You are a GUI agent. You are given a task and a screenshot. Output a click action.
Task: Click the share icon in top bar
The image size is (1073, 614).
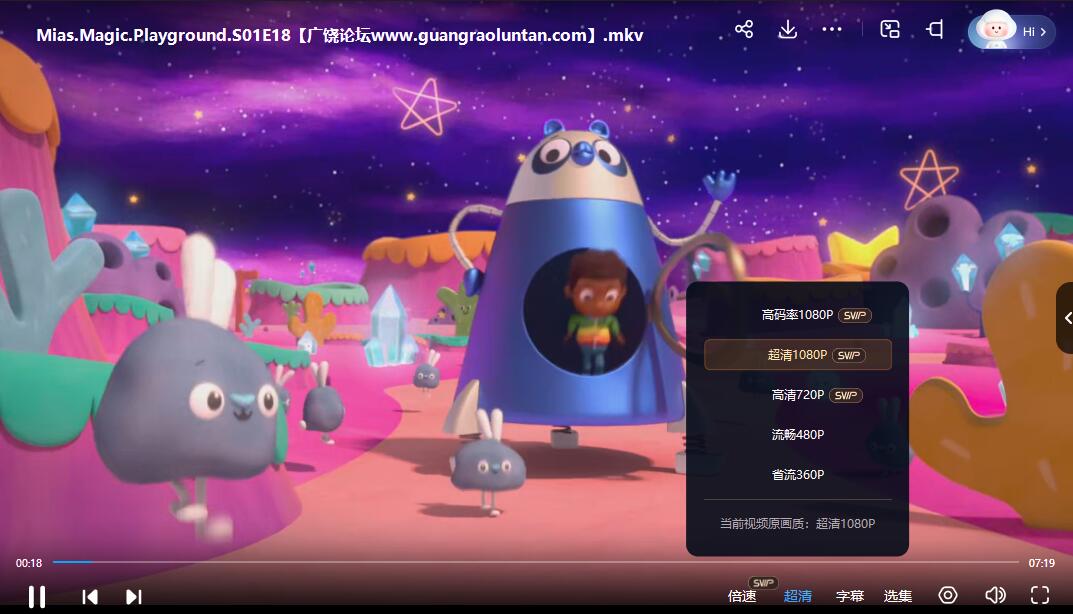point(744,29)
